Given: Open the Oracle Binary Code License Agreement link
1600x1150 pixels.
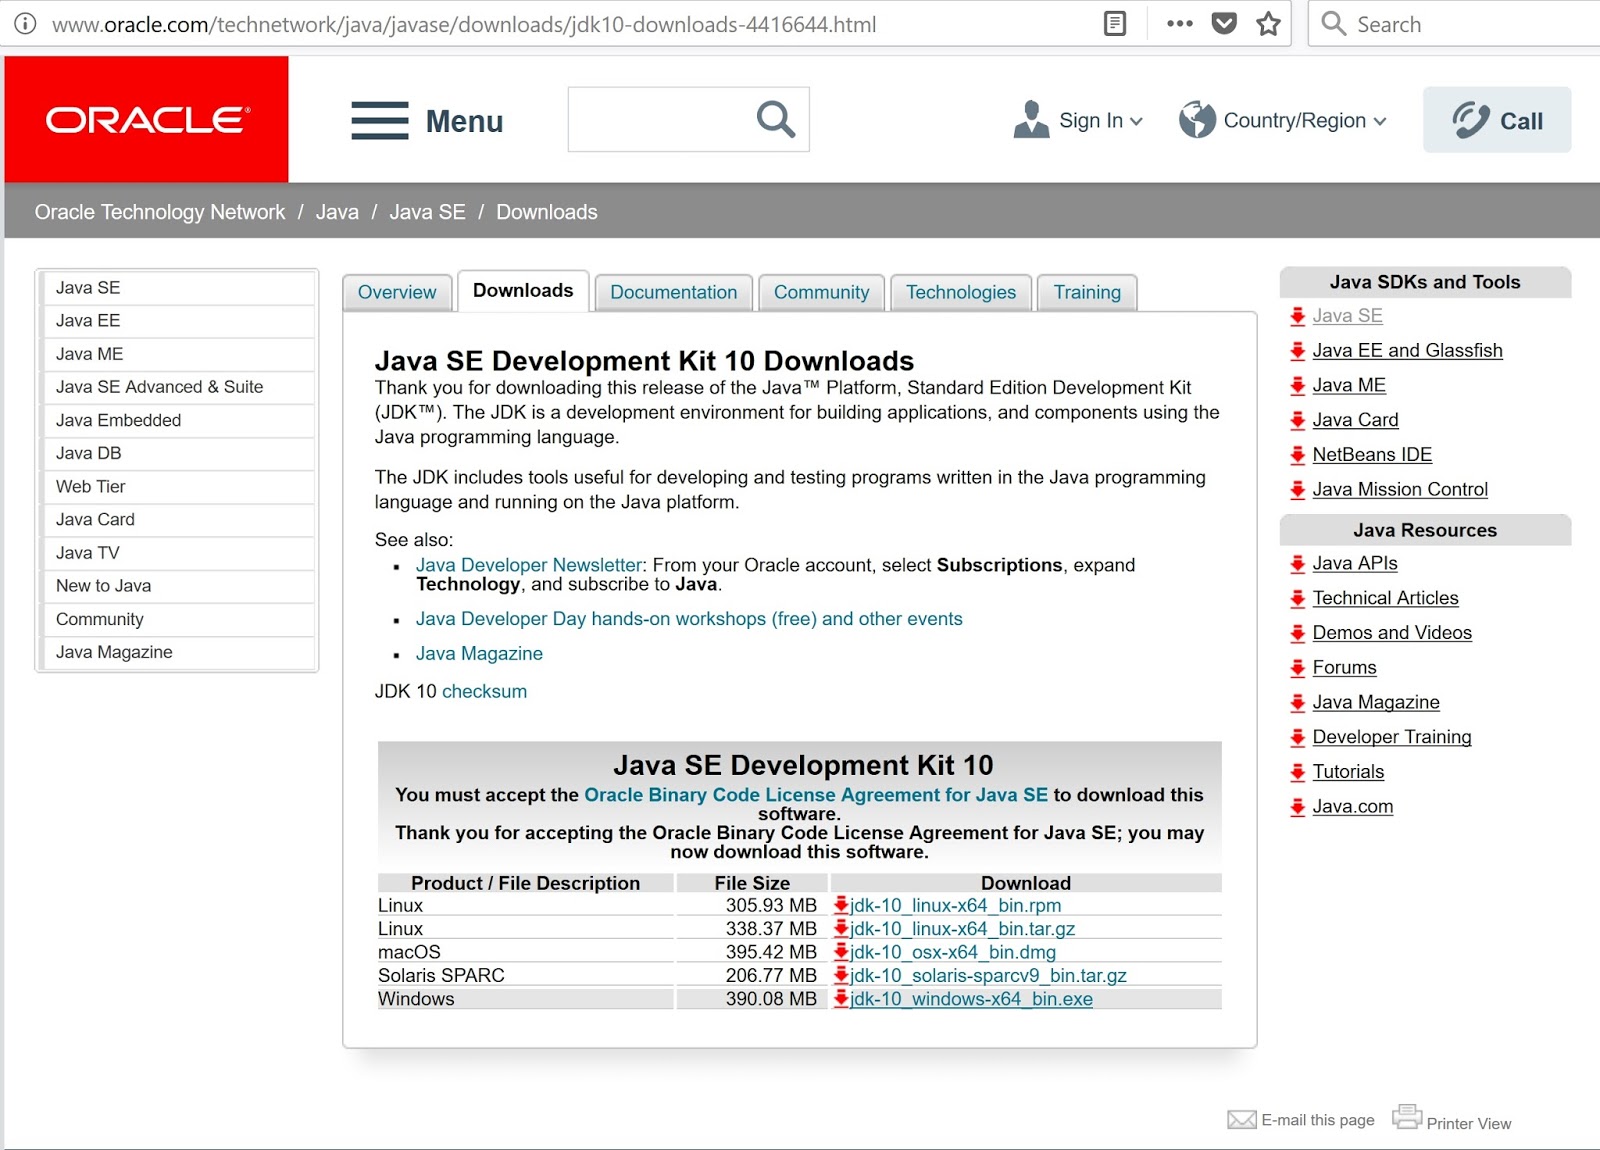Looking at the screenshot, I should point(816,795).
